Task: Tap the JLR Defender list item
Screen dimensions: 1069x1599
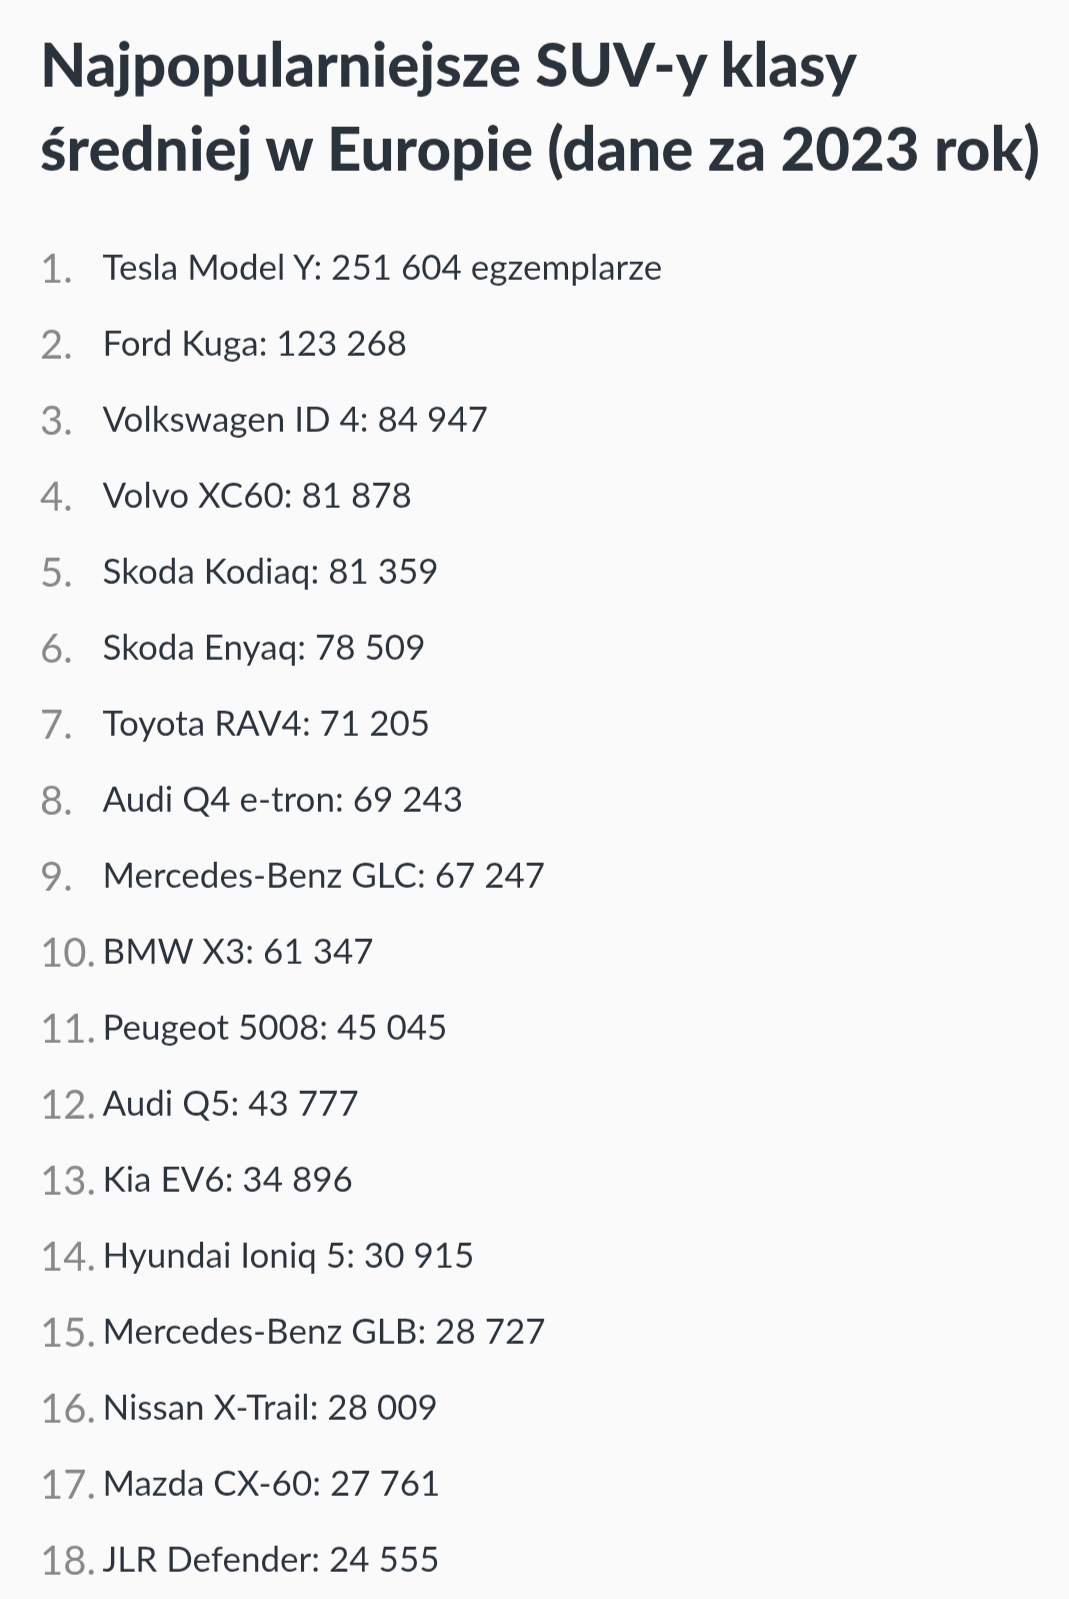Action: pos(270,1560)
